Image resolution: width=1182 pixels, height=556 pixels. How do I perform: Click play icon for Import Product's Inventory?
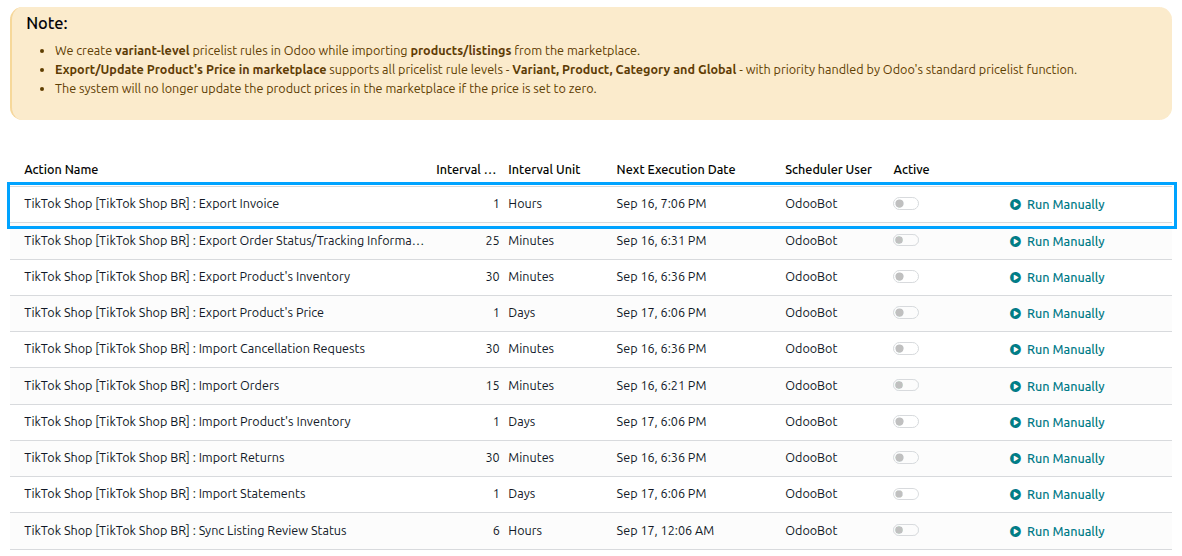[x=1015, y=423]
